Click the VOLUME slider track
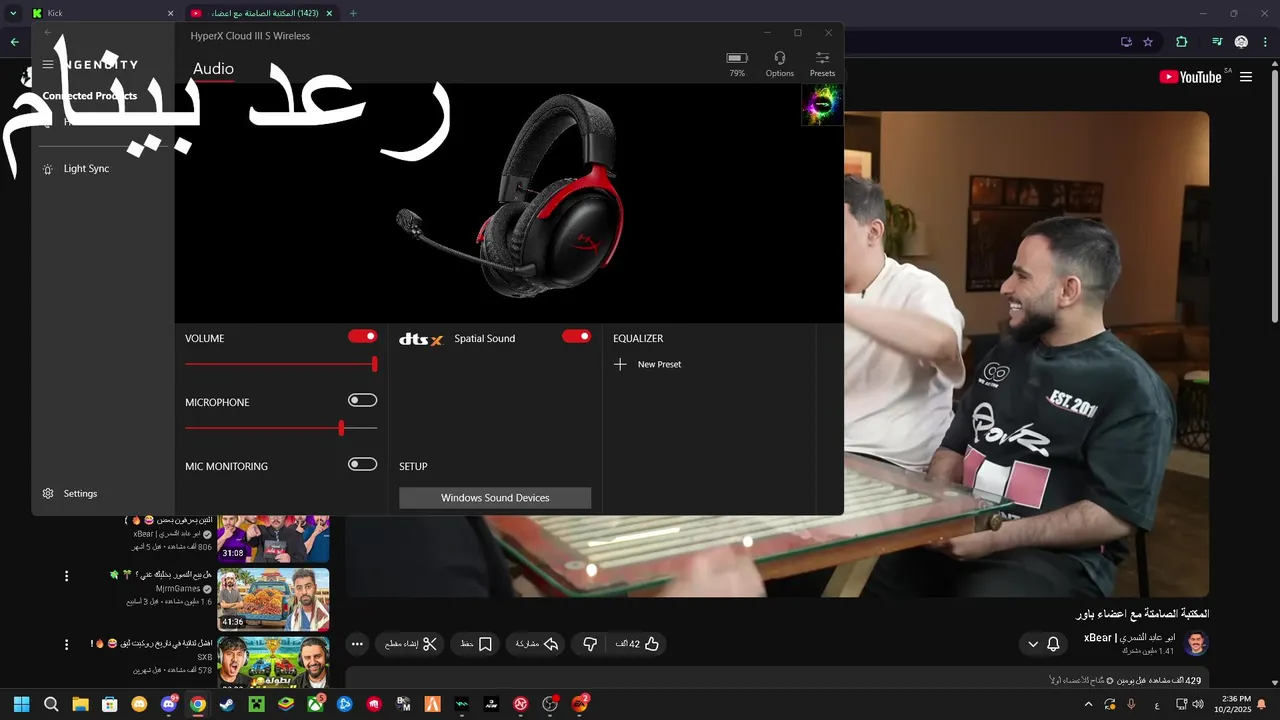1280x720 pixels. coord(281,364)
